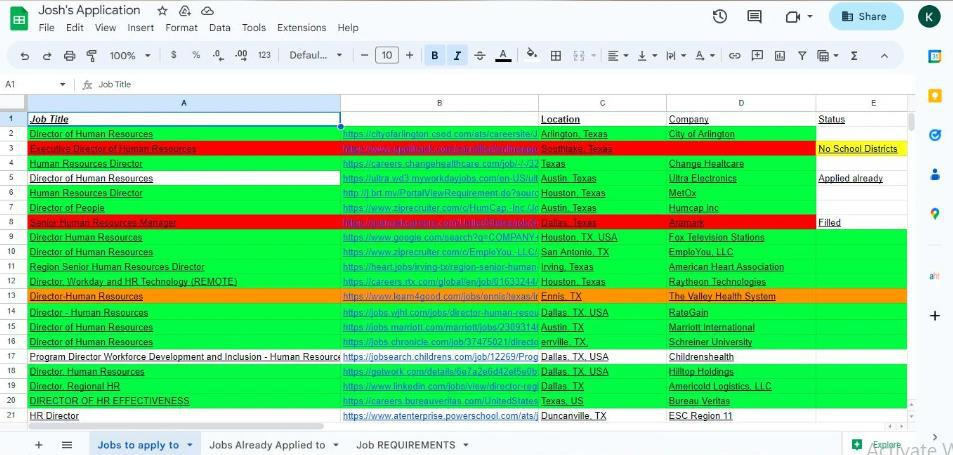Open Contacts side panel
Screen dimensions: 953x455
[x=935, y=174]
